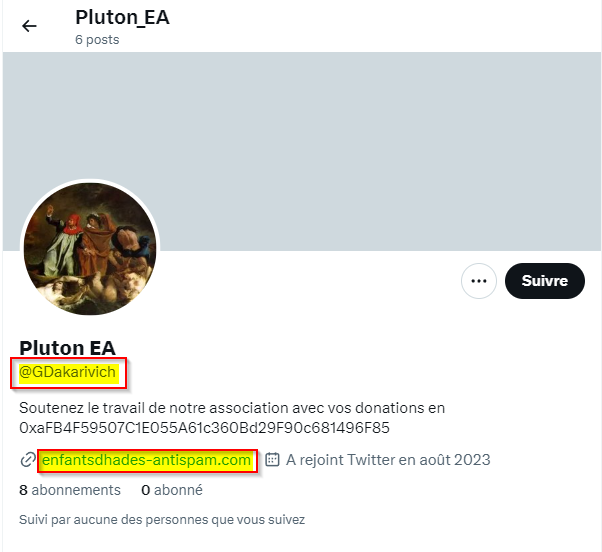
Task: Open the three-dot more options menu
Action: click(x=479, y=281)
